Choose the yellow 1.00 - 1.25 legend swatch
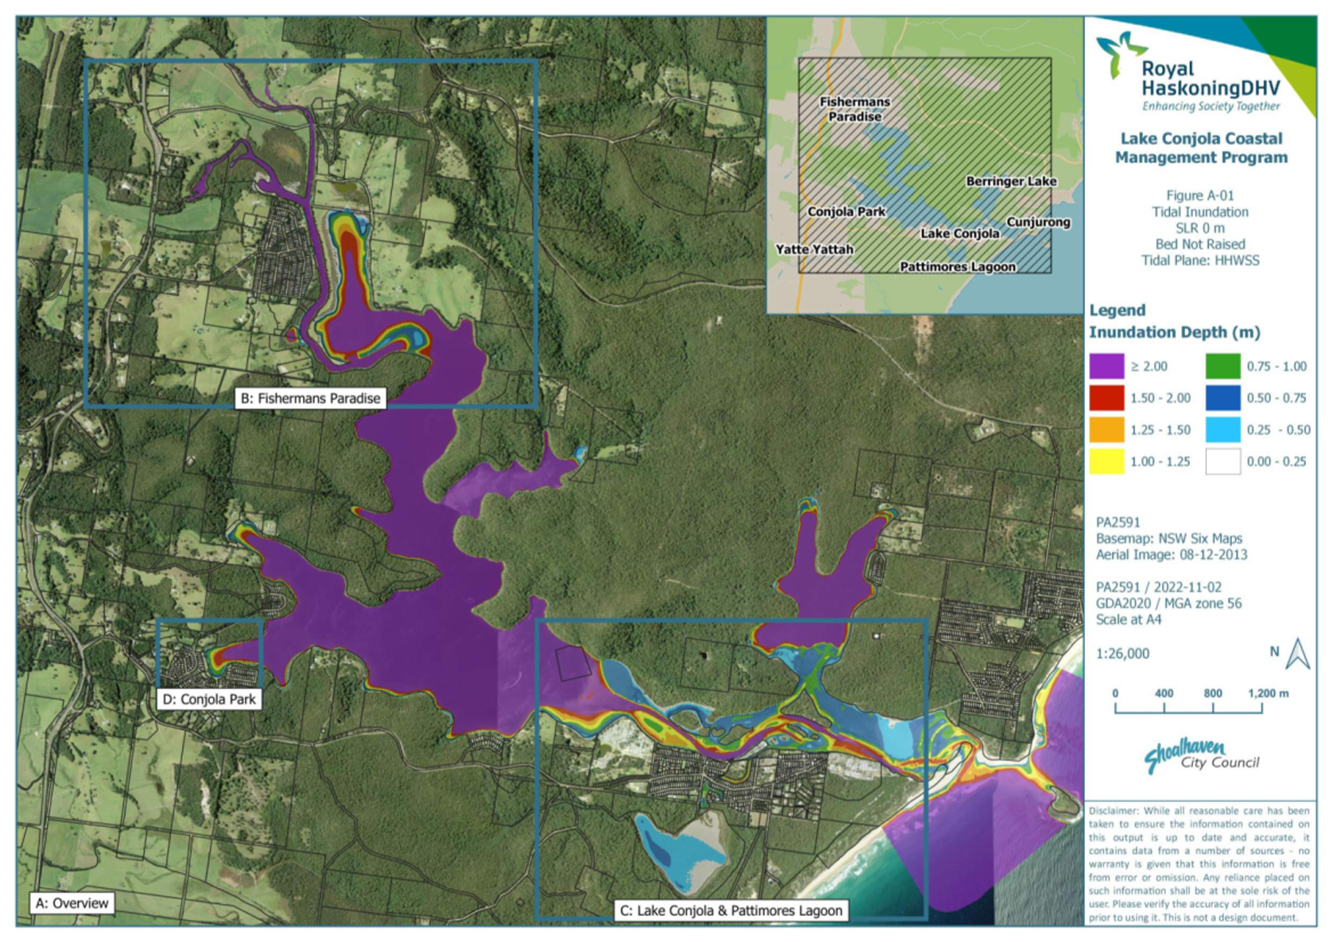 pyautogui.click(x=1107, y=461)
